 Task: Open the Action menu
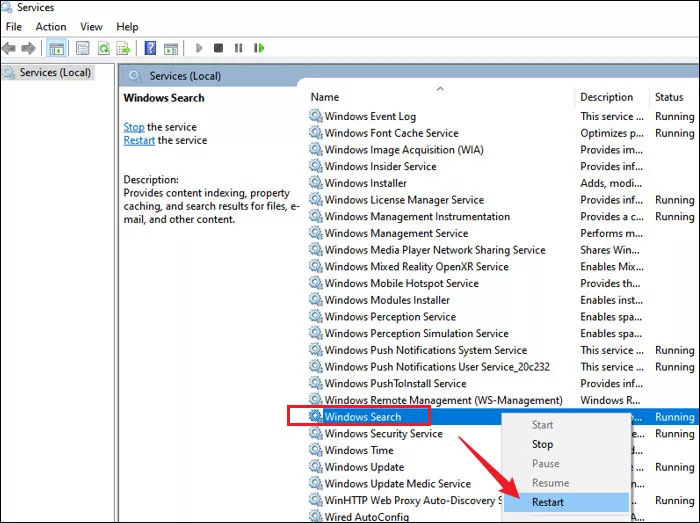(x=51, y=27)
